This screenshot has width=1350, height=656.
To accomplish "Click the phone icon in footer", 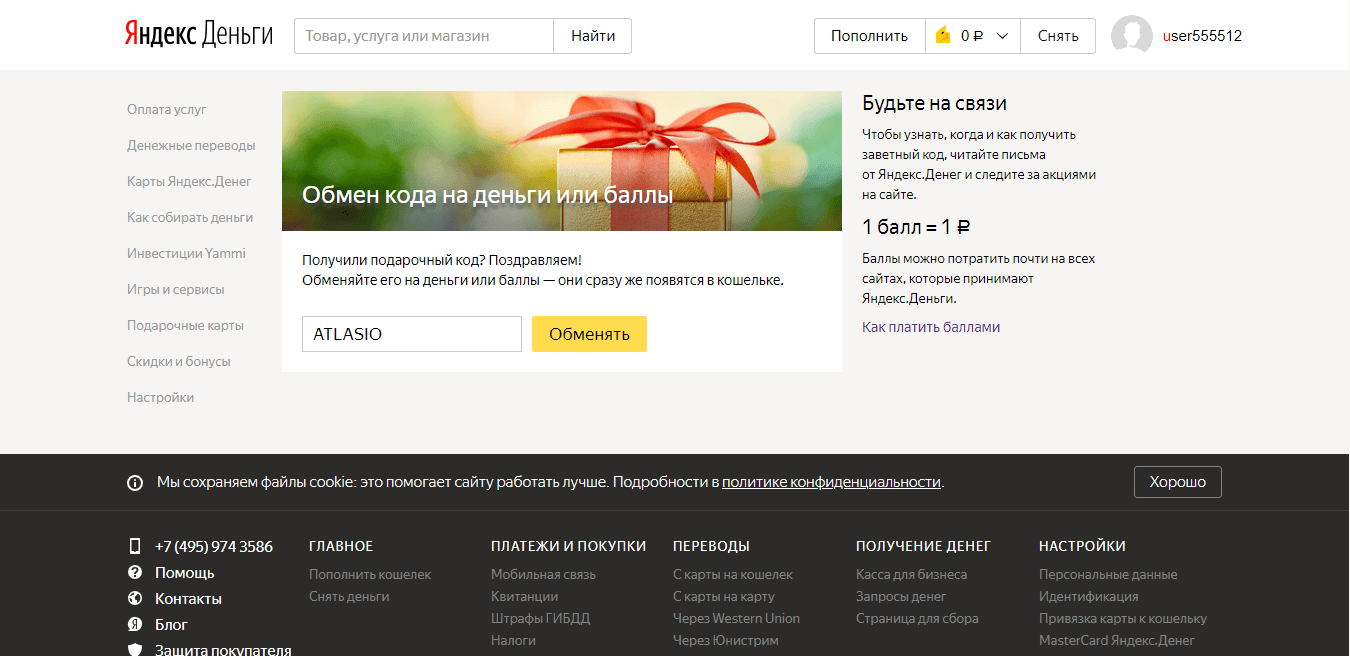I will coord(135,546).
